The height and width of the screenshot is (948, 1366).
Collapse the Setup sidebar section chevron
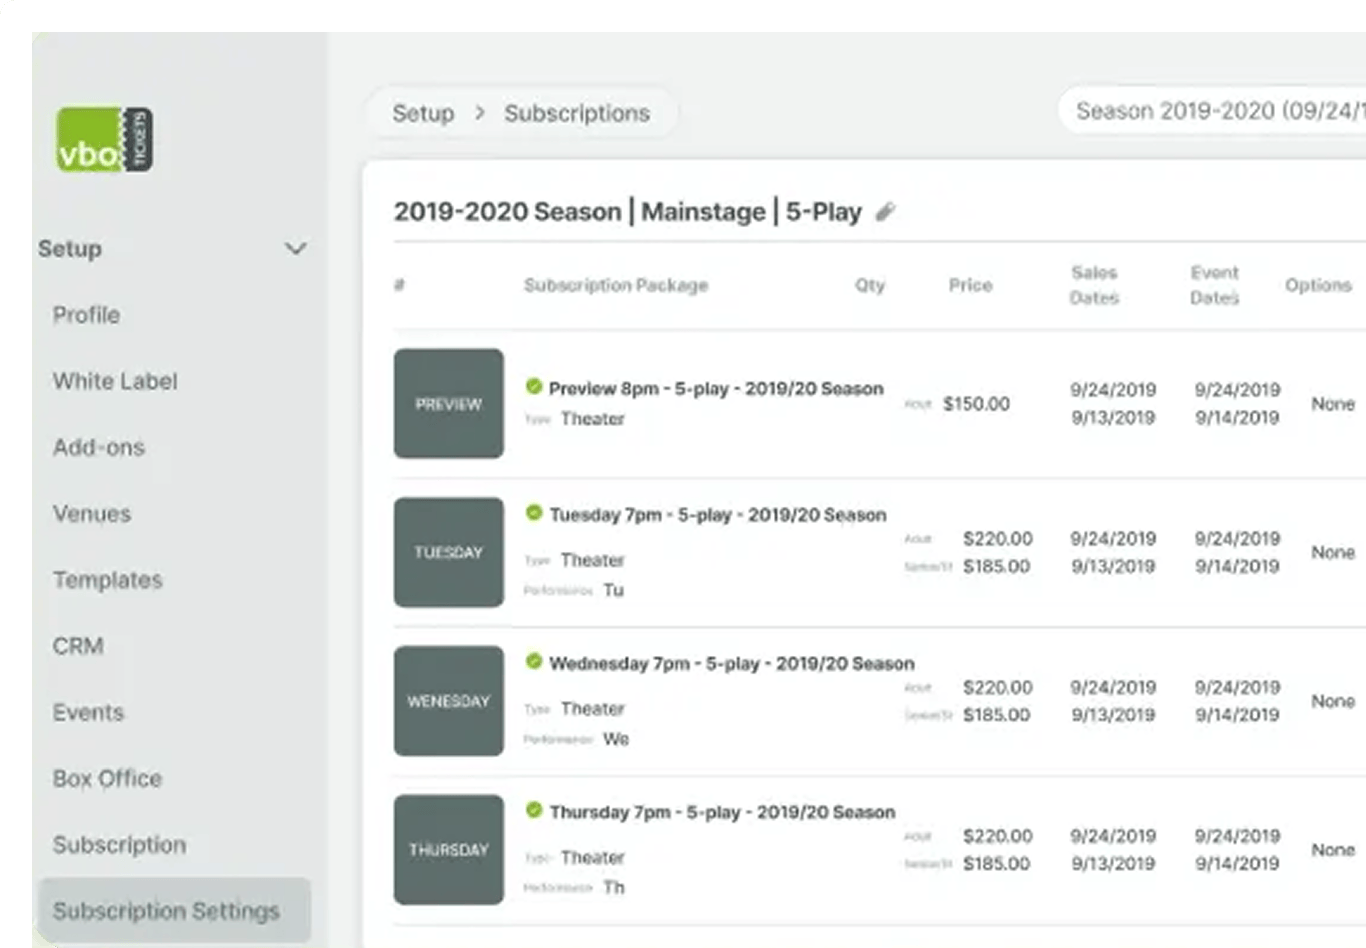point(295,248)
